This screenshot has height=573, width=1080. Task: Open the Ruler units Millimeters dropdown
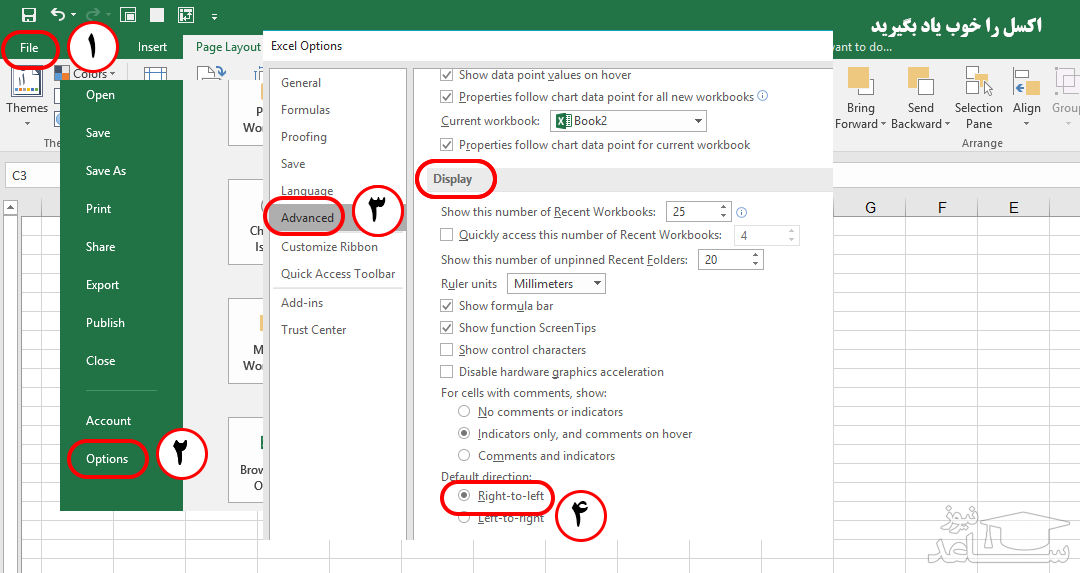pos(557,284)
